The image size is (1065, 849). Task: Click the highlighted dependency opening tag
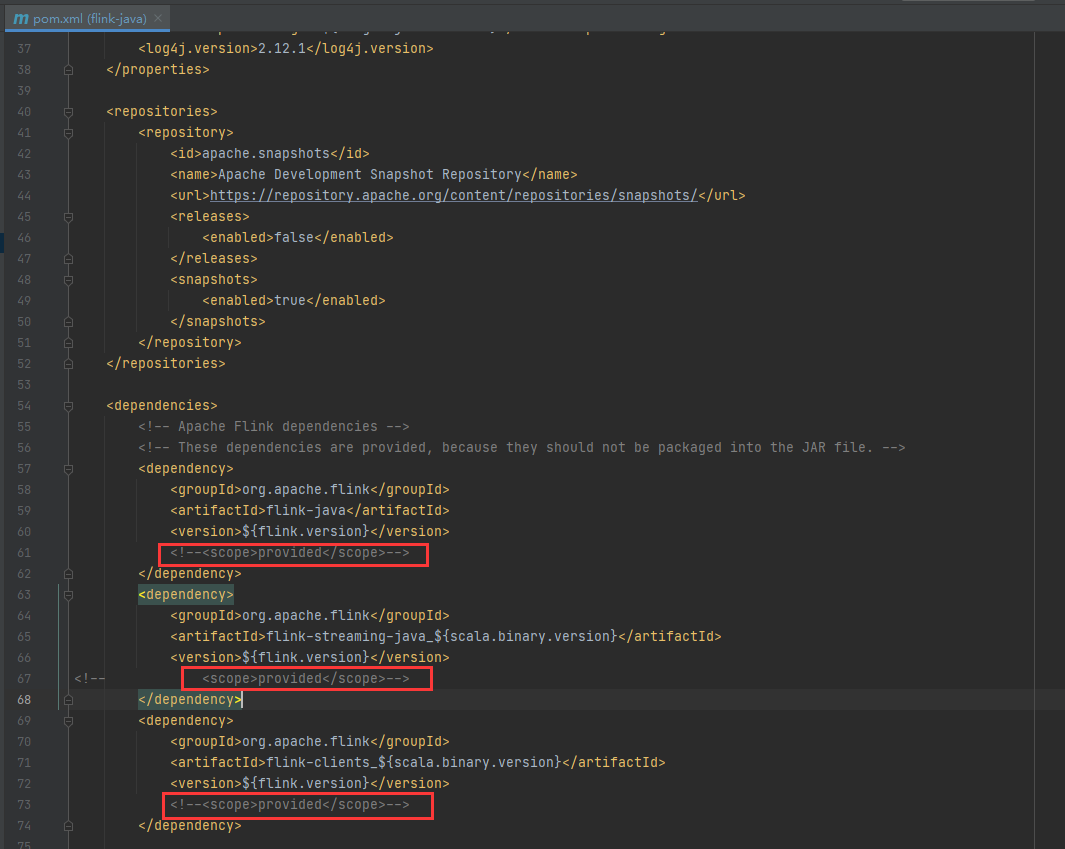[x=185, y=594]
